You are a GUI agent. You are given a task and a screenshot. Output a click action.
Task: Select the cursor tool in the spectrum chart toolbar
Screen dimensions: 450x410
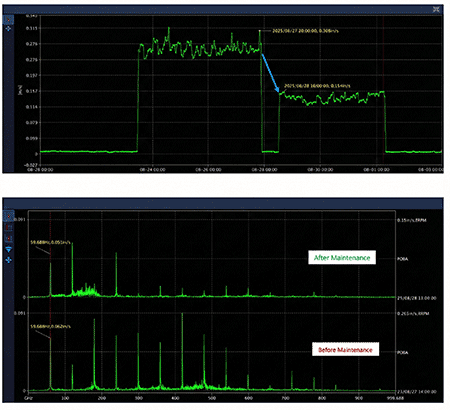coord(9,216)
